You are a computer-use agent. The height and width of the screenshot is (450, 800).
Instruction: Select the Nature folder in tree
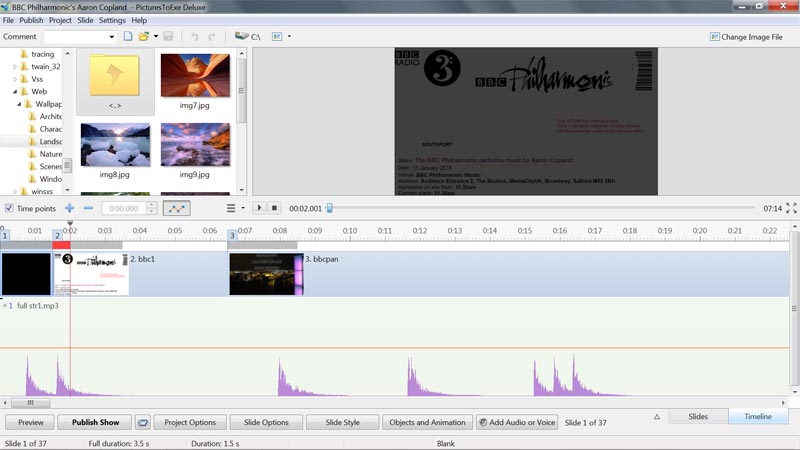45,154
